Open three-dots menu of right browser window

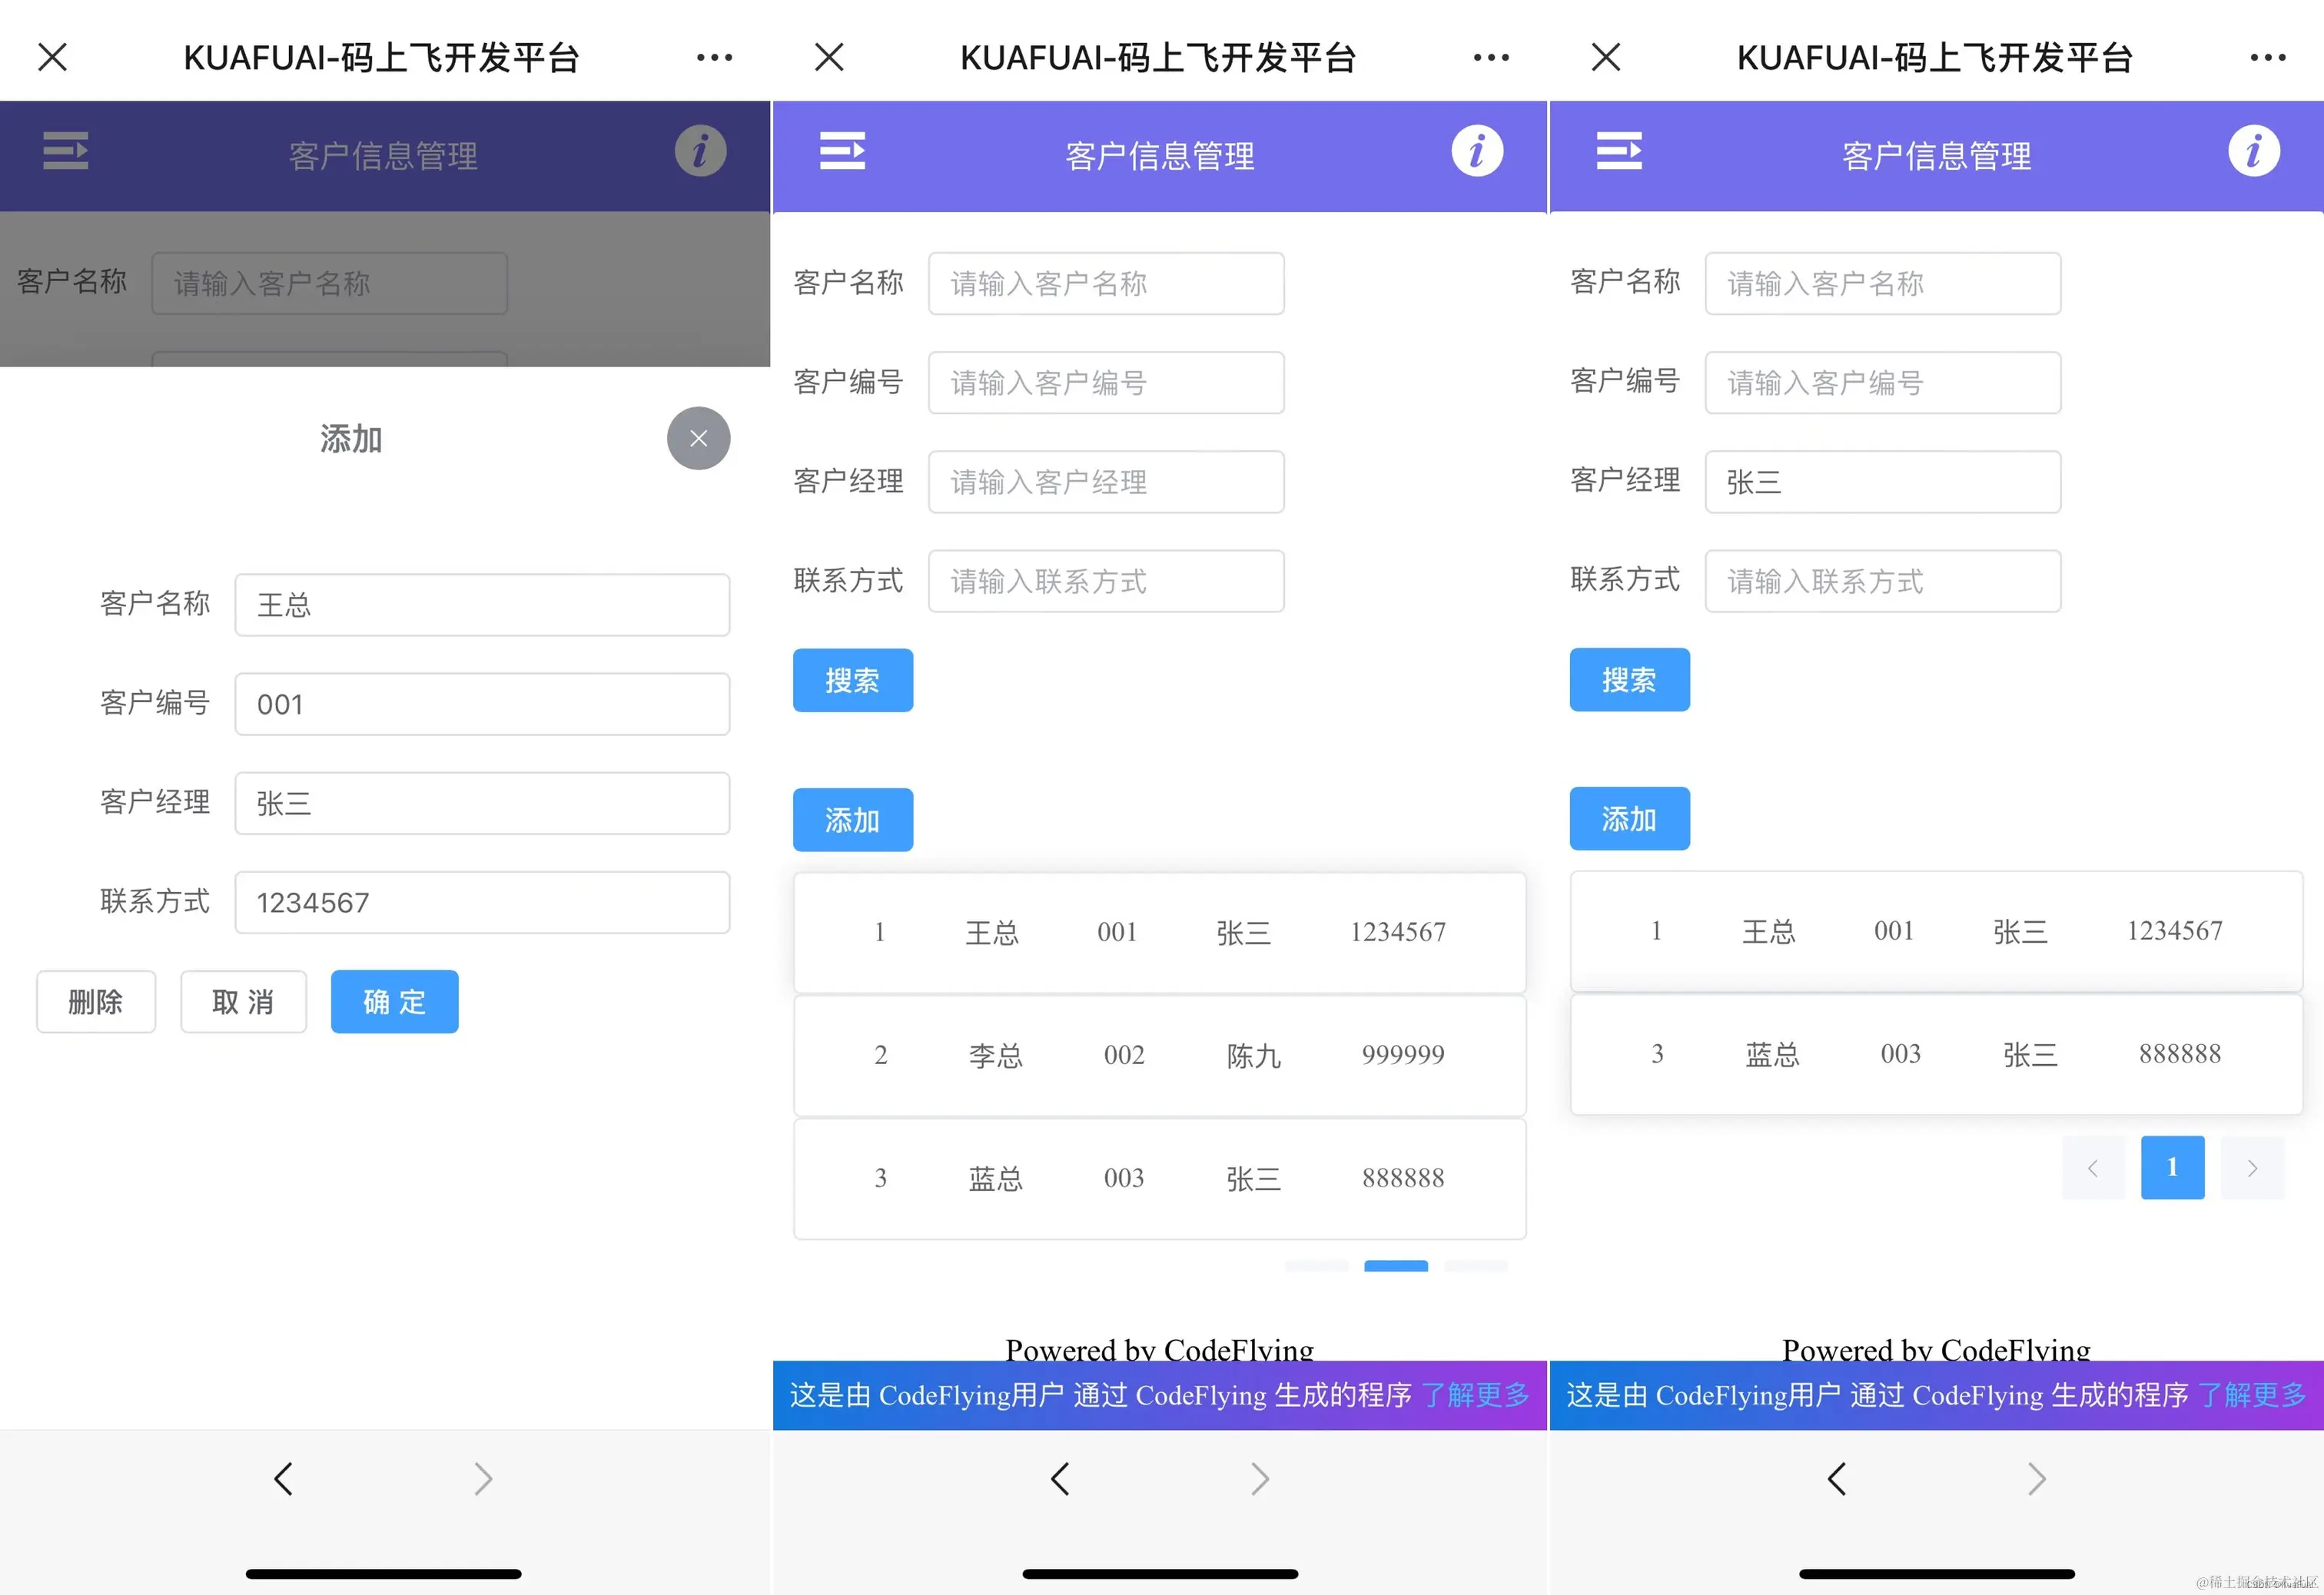2267,58
